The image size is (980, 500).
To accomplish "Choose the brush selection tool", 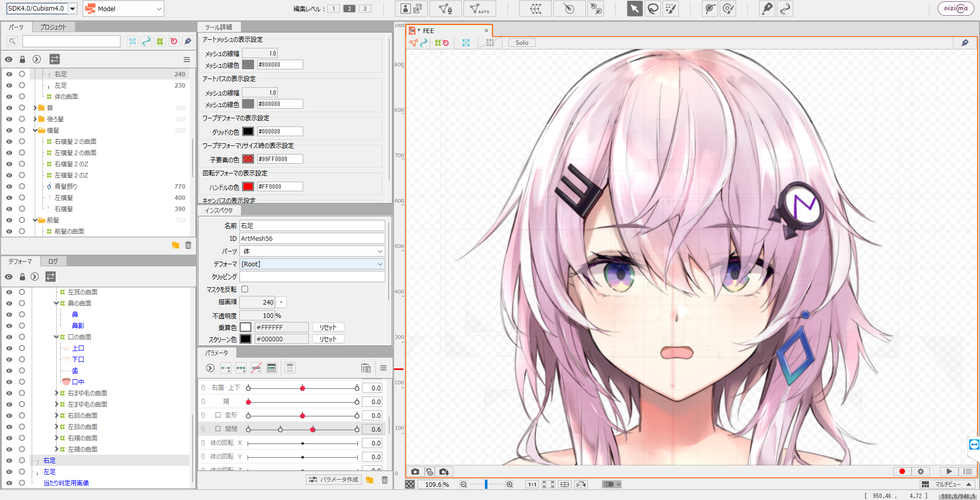I will (670, 9).
